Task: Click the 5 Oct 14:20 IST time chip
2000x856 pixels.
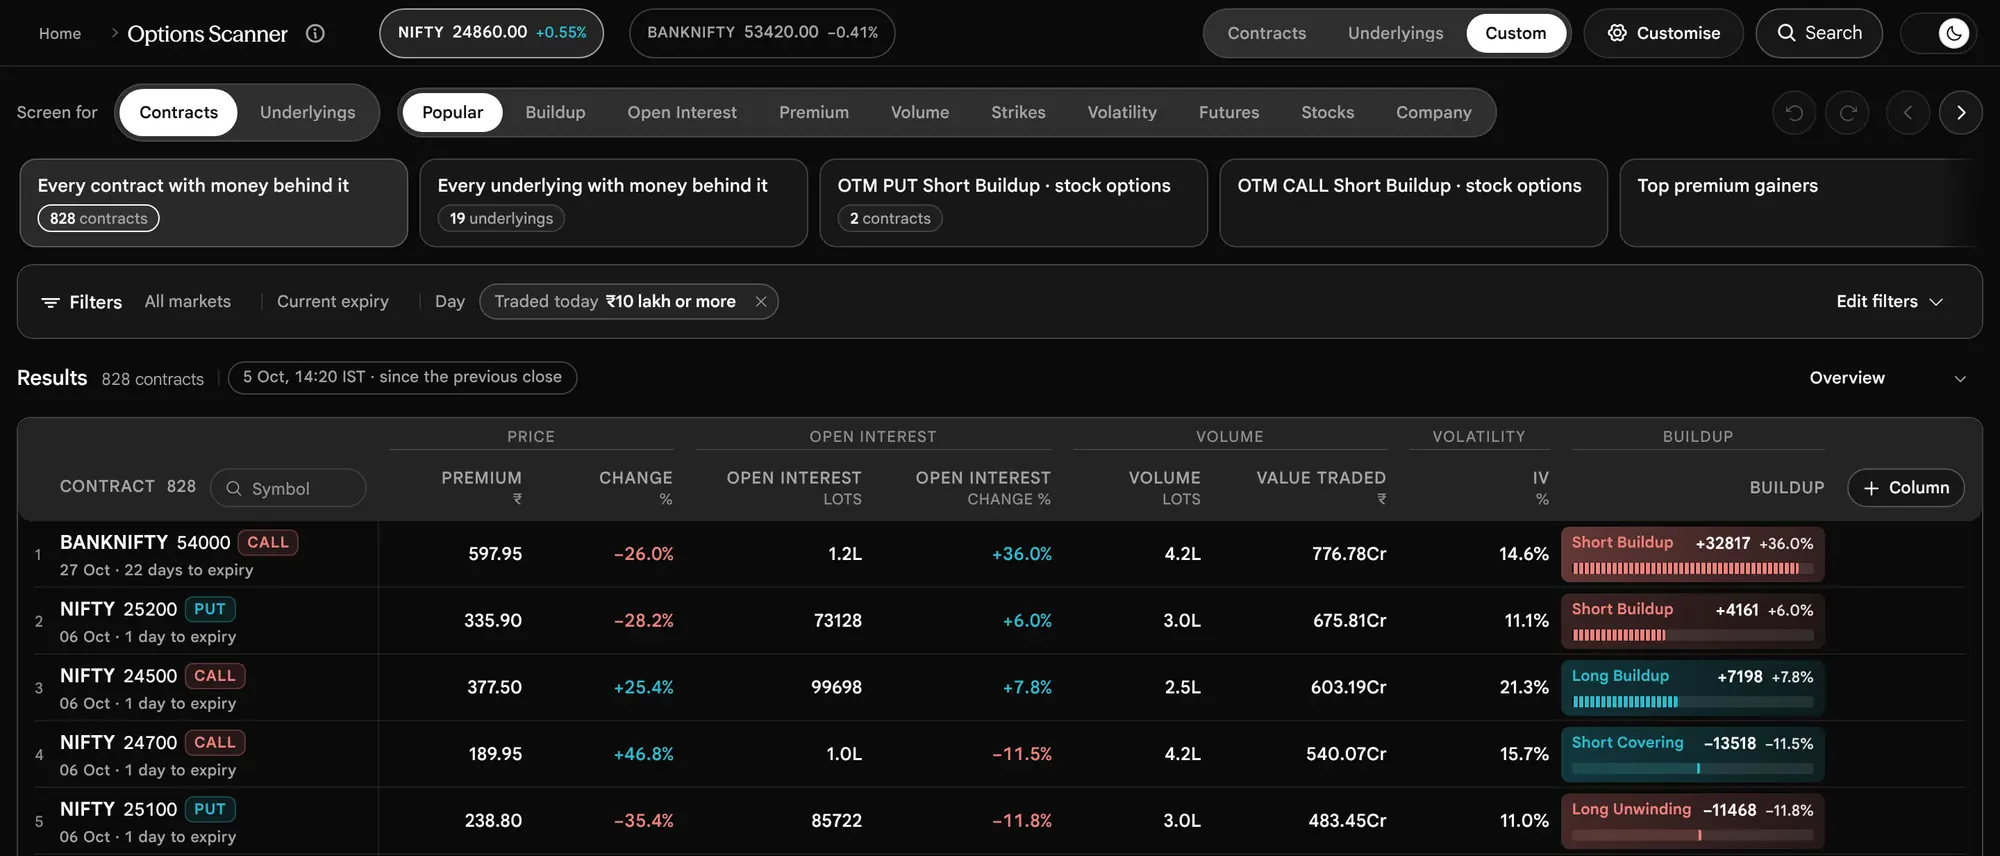Action: coord(402,377)
